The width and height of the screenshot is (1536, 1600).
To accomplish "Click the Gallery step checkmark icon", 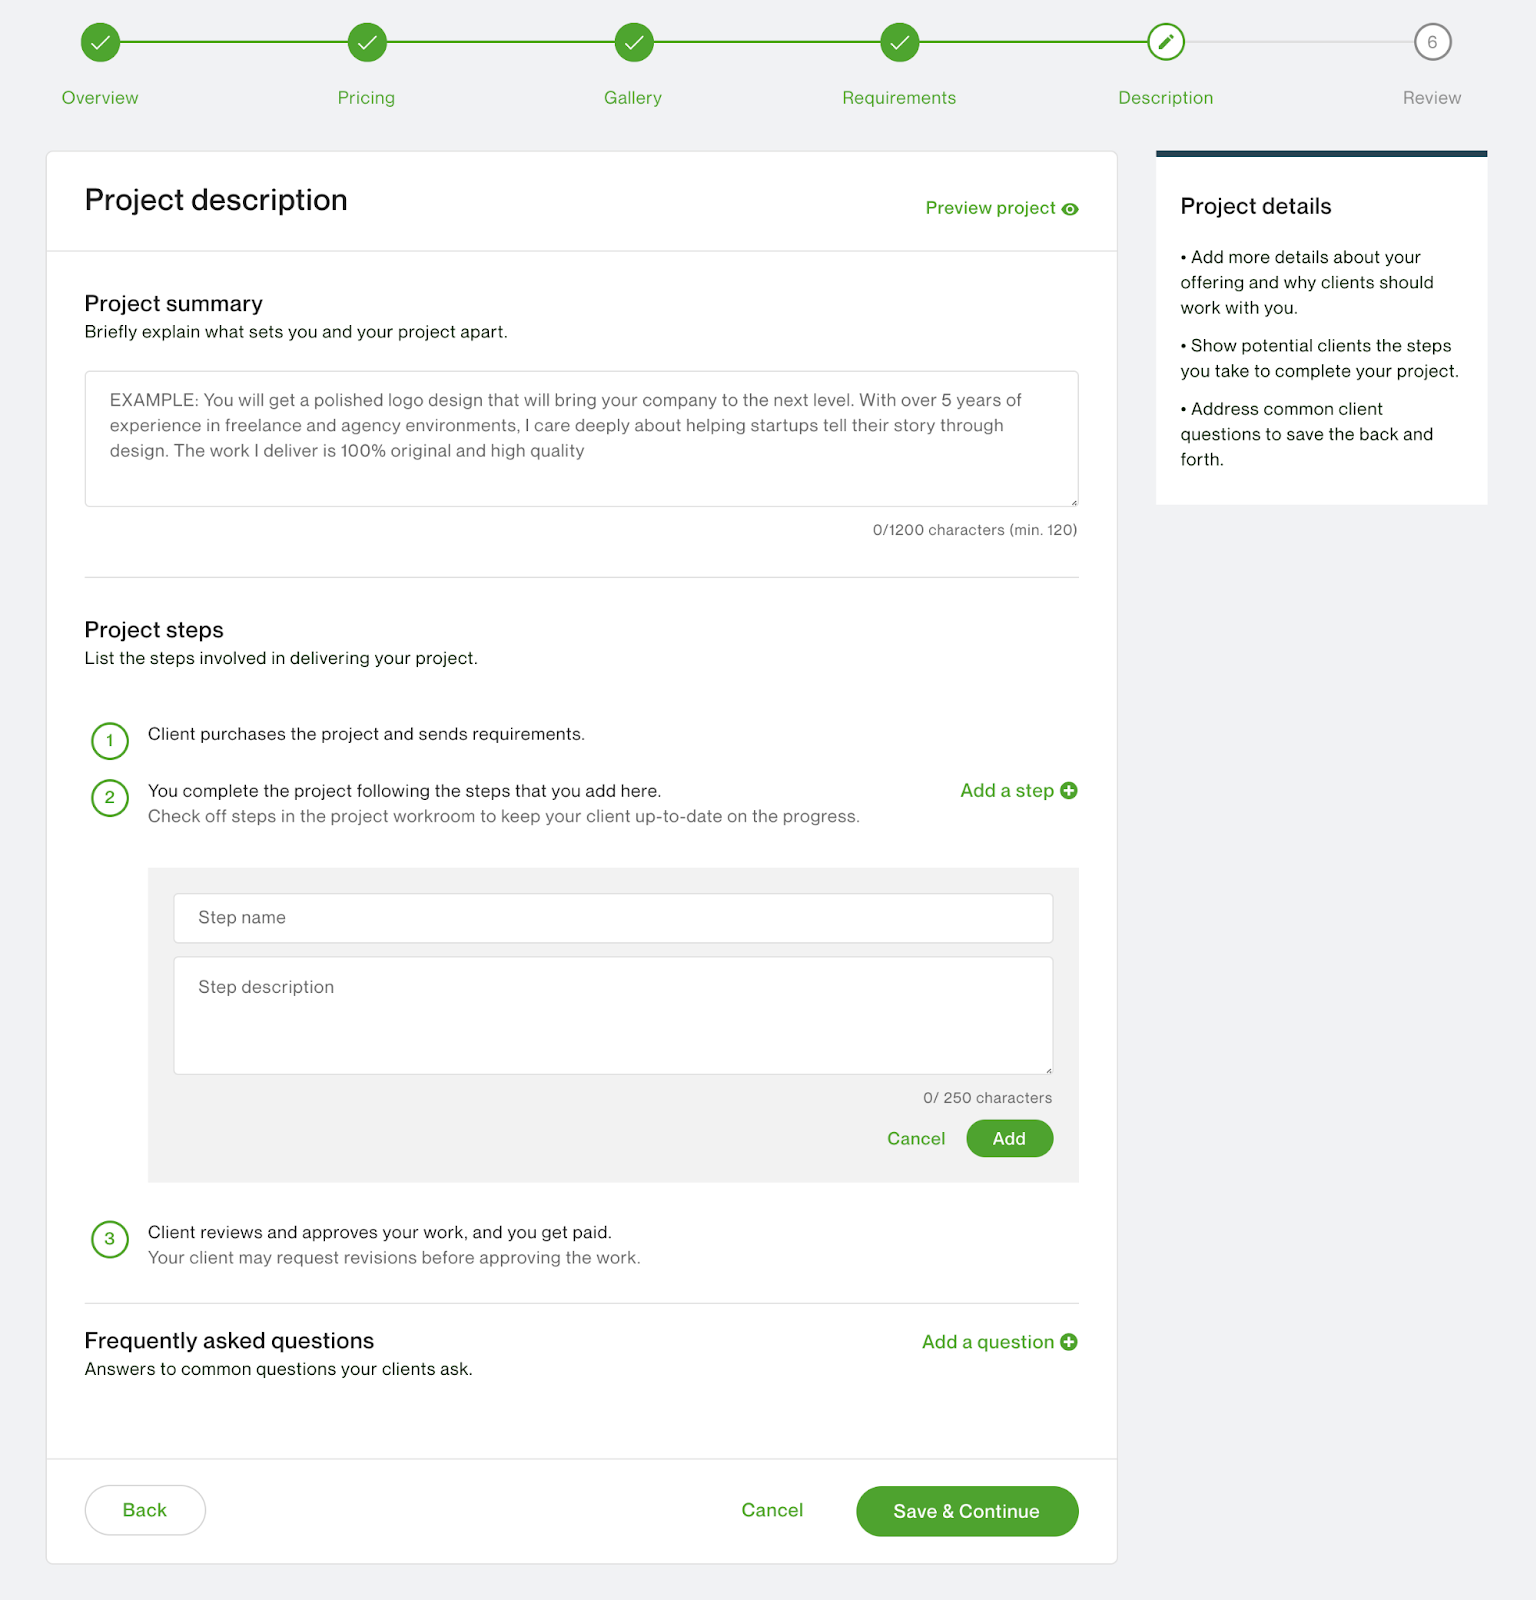I will click(x=634, y=42).
